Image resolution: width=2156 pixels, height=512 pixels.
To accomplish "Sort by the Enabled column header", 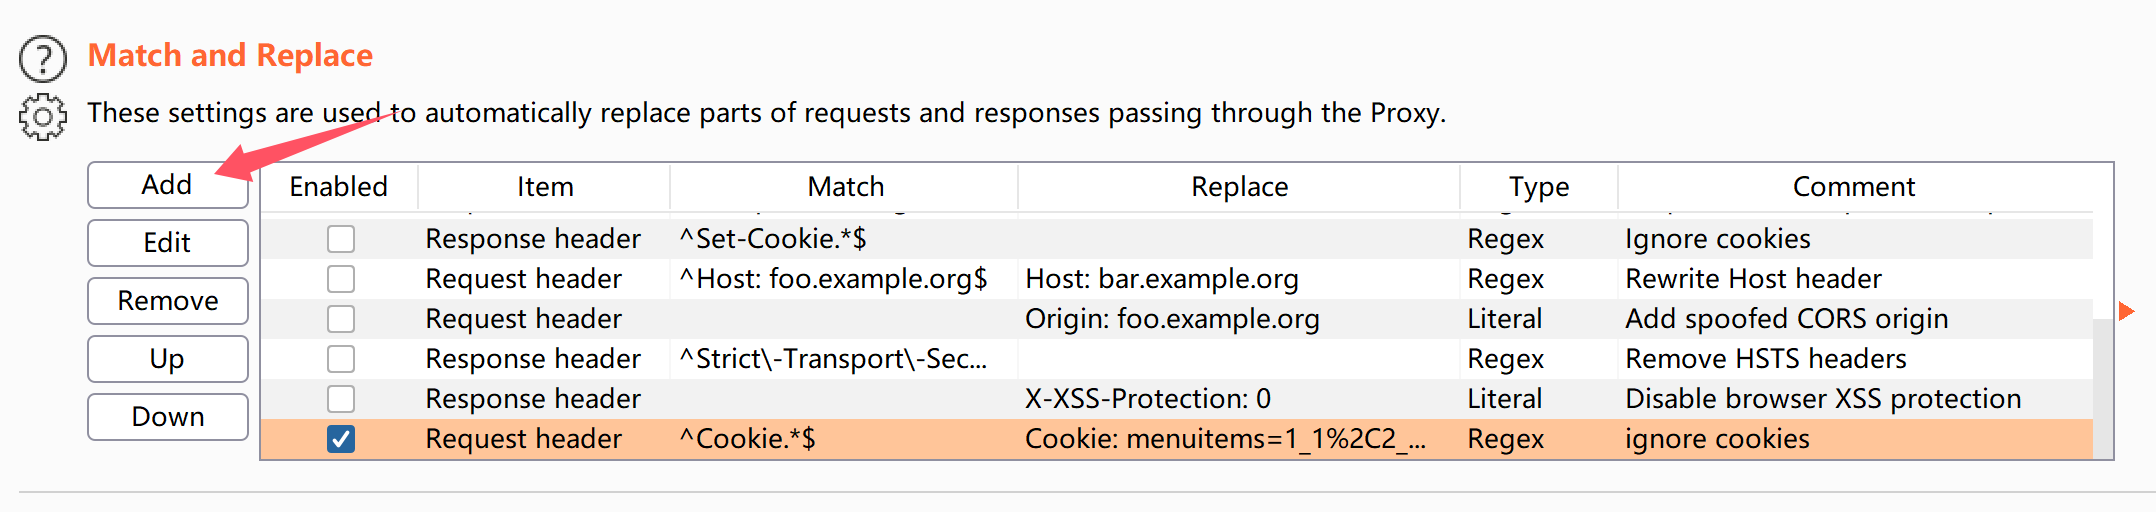I will (339, 187).
